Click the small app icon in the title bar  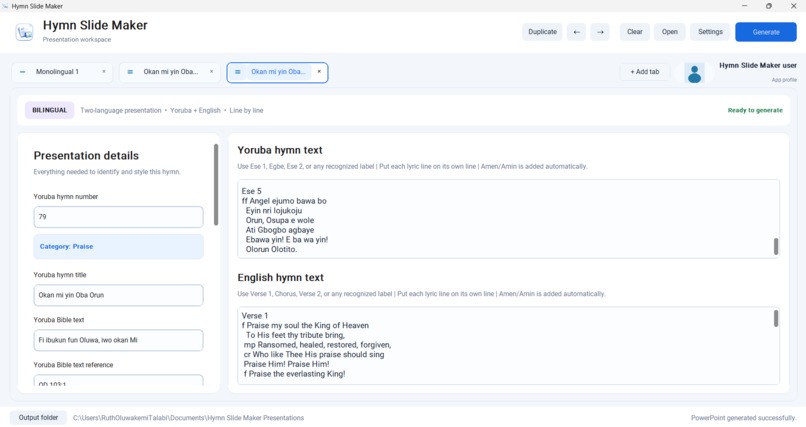(x=5, y=6)
